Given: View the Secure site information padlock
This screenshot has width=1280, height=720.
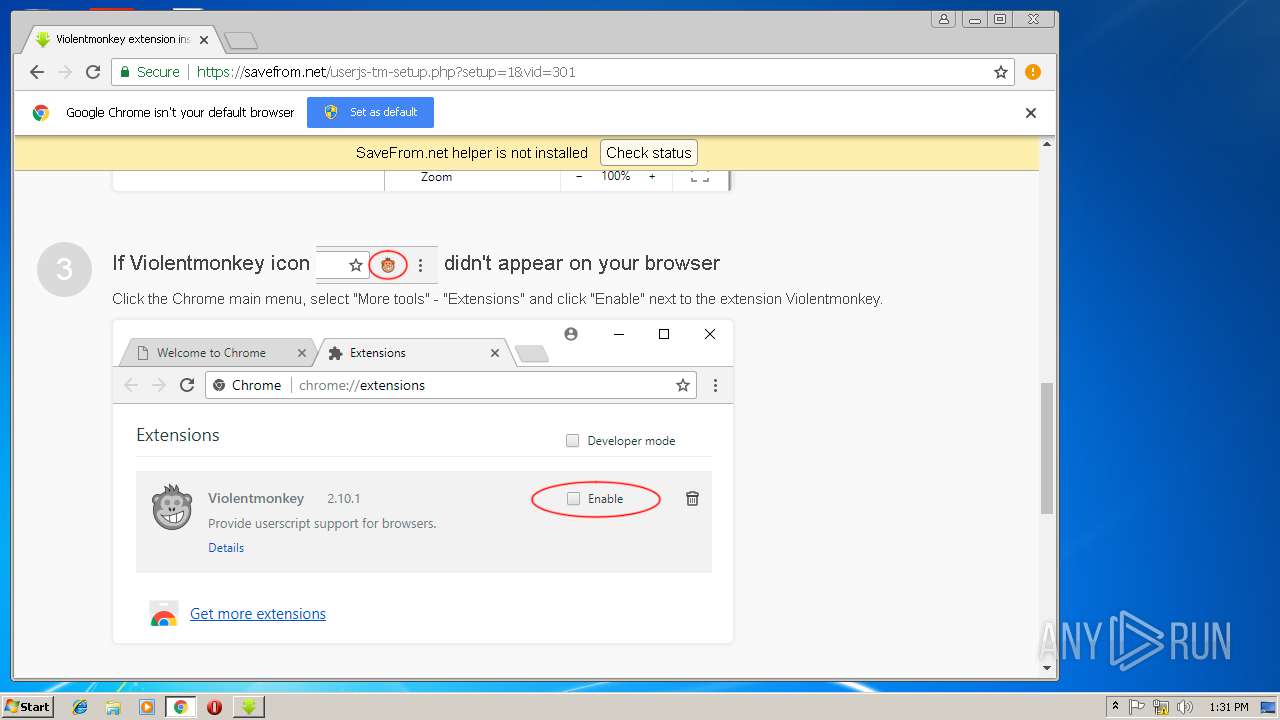Looking at the screenshot, I should click(124, 72).
